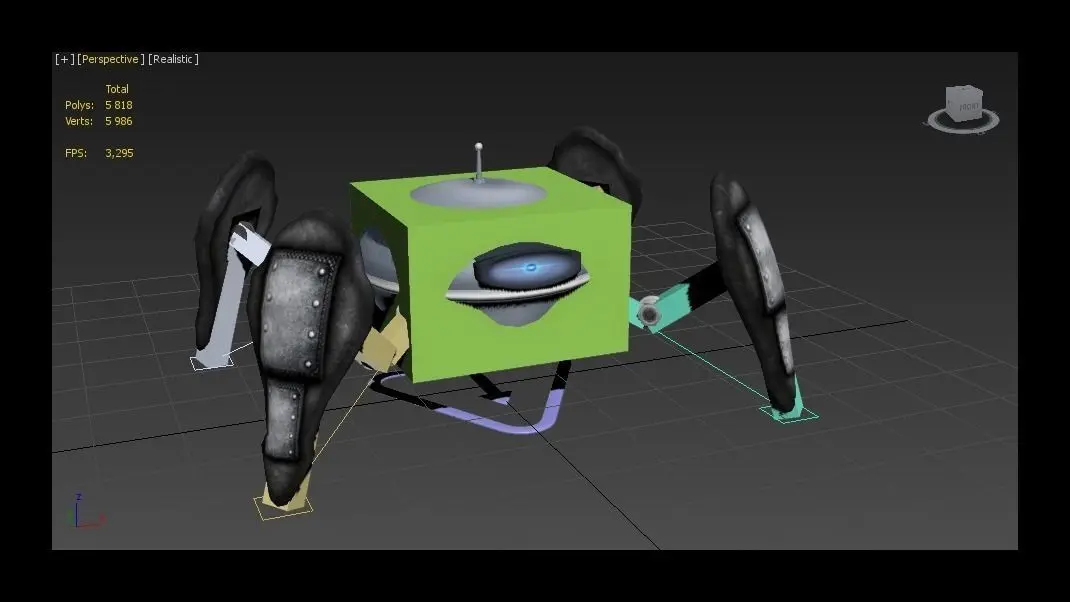The height and width of the screenshot is (602, 1070).
Task: Click the Polys count value 5 818
Action: tap(119, 105)
